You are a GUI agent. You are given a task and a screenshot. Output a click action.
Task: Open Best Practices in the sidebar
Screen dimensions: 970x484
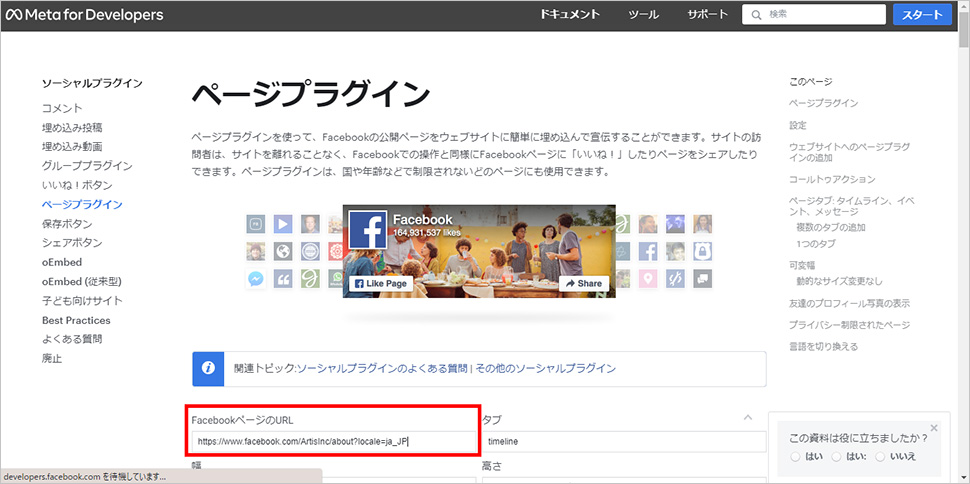[76, 320]
